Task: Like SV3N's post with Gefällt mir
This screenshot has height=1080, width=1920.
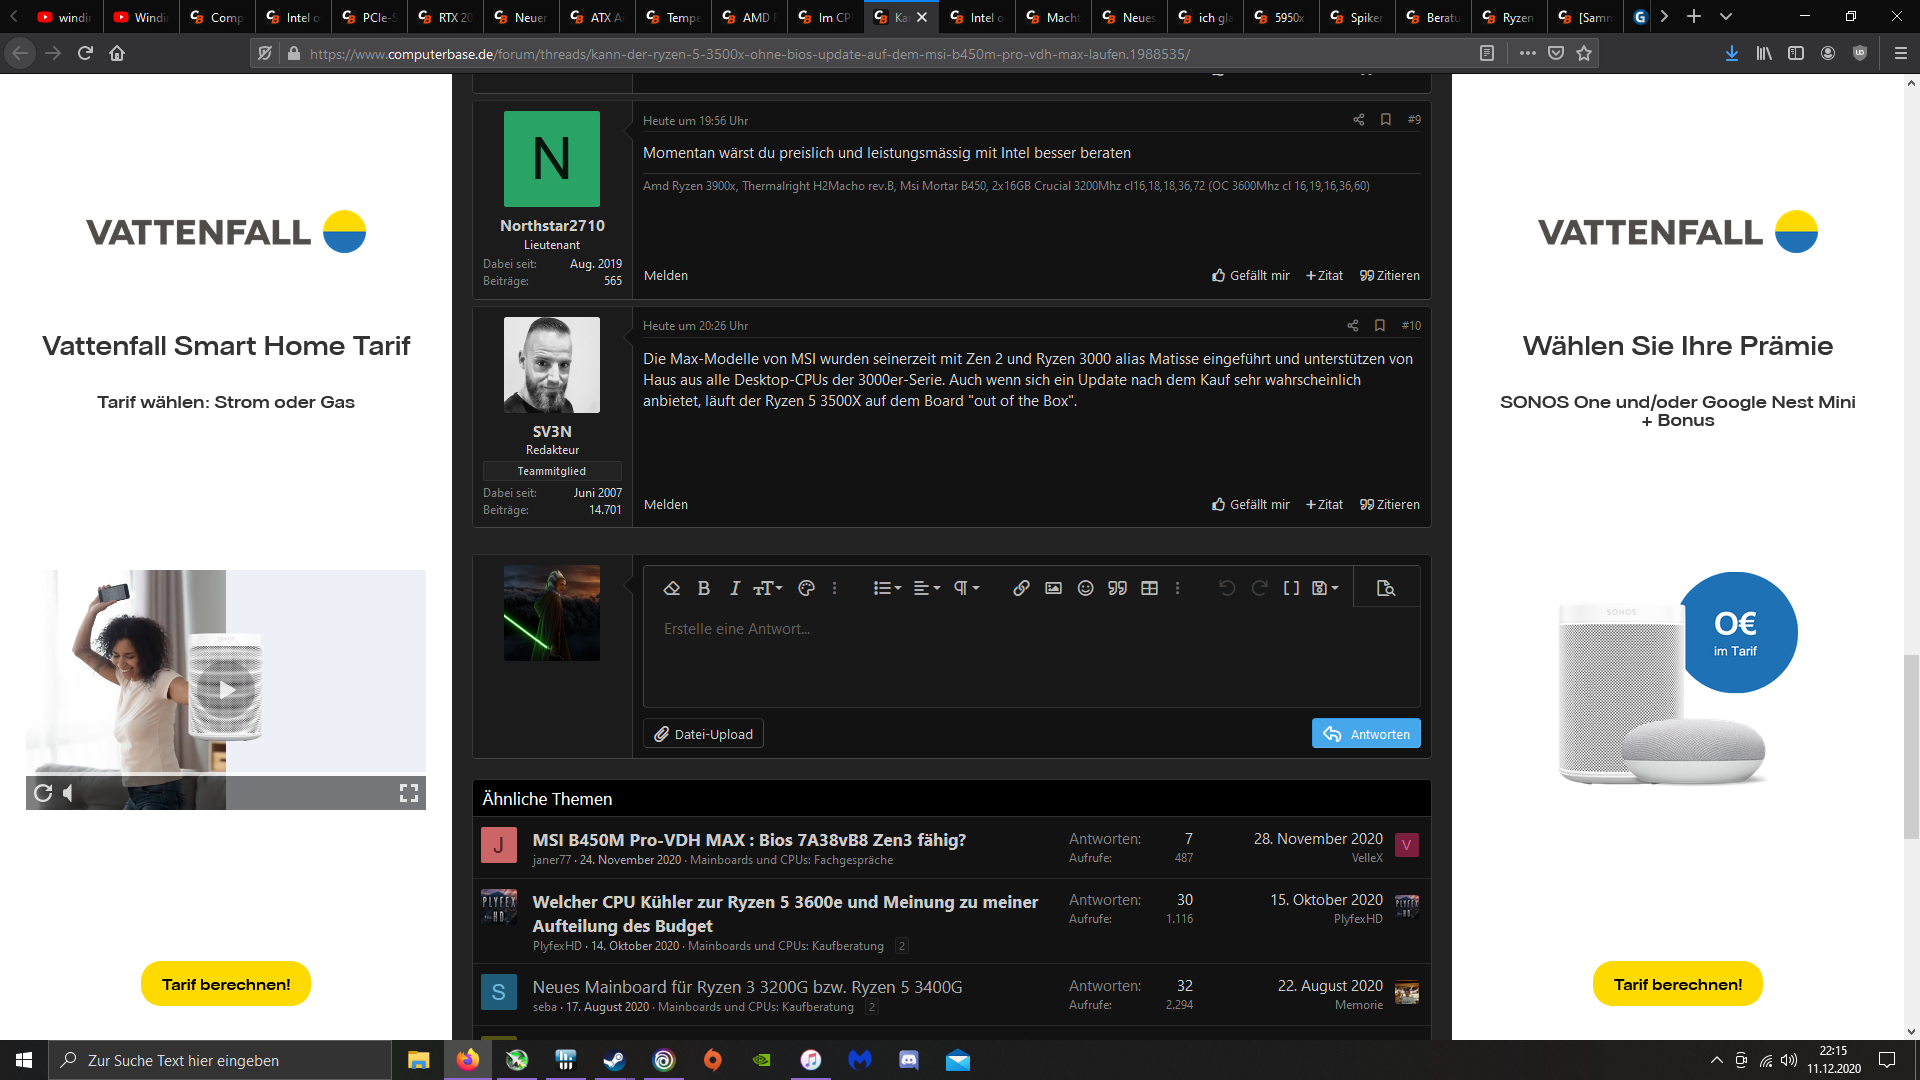Action: 1250,504
